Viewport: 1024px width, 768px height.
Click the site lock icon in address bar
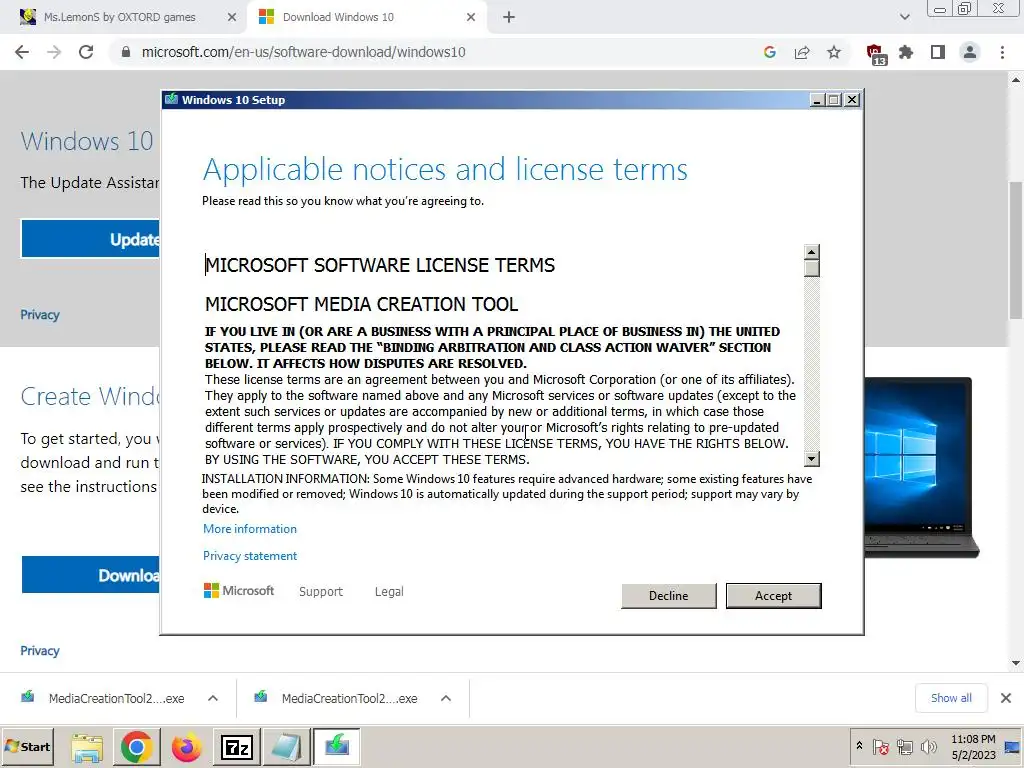[126, 52]
